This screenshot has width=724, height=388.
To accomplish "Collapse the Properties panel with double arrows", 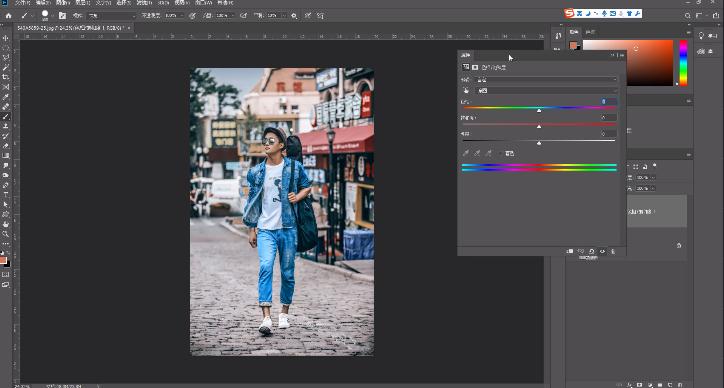I will pos(613,55).
